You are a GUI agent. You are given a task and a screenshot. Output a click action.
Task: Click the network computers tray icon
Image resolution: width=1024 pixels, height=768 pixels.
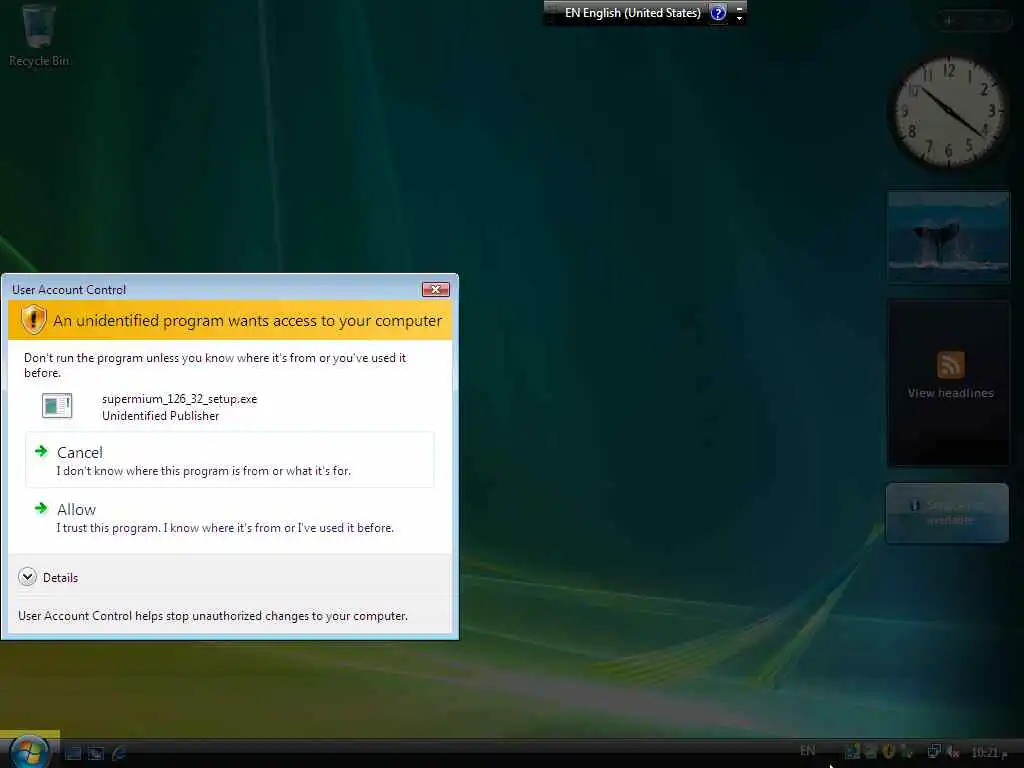(x=935, y=752)
